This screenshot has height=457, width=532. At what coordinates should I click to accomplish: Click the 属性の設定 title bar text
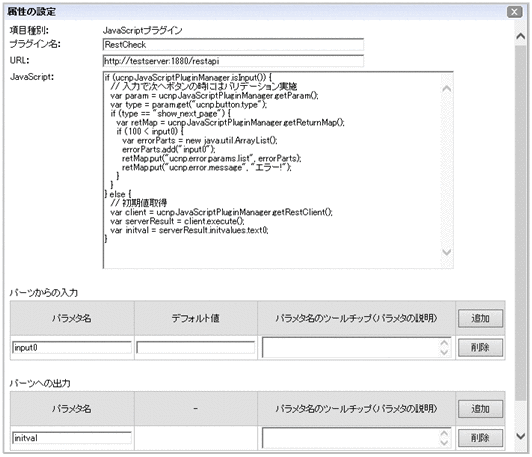click(x=31, y=12)
